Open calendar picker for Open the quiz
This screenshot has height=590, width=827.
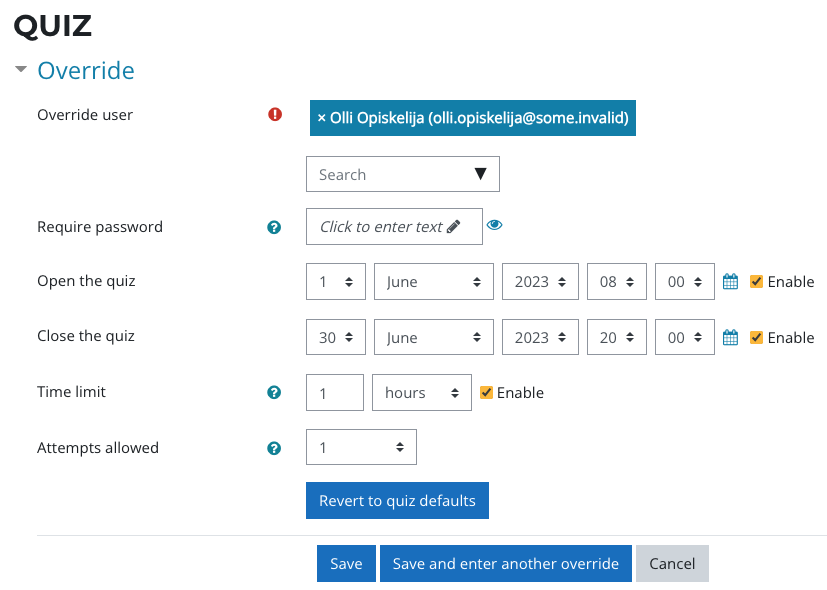coord(730,282)
